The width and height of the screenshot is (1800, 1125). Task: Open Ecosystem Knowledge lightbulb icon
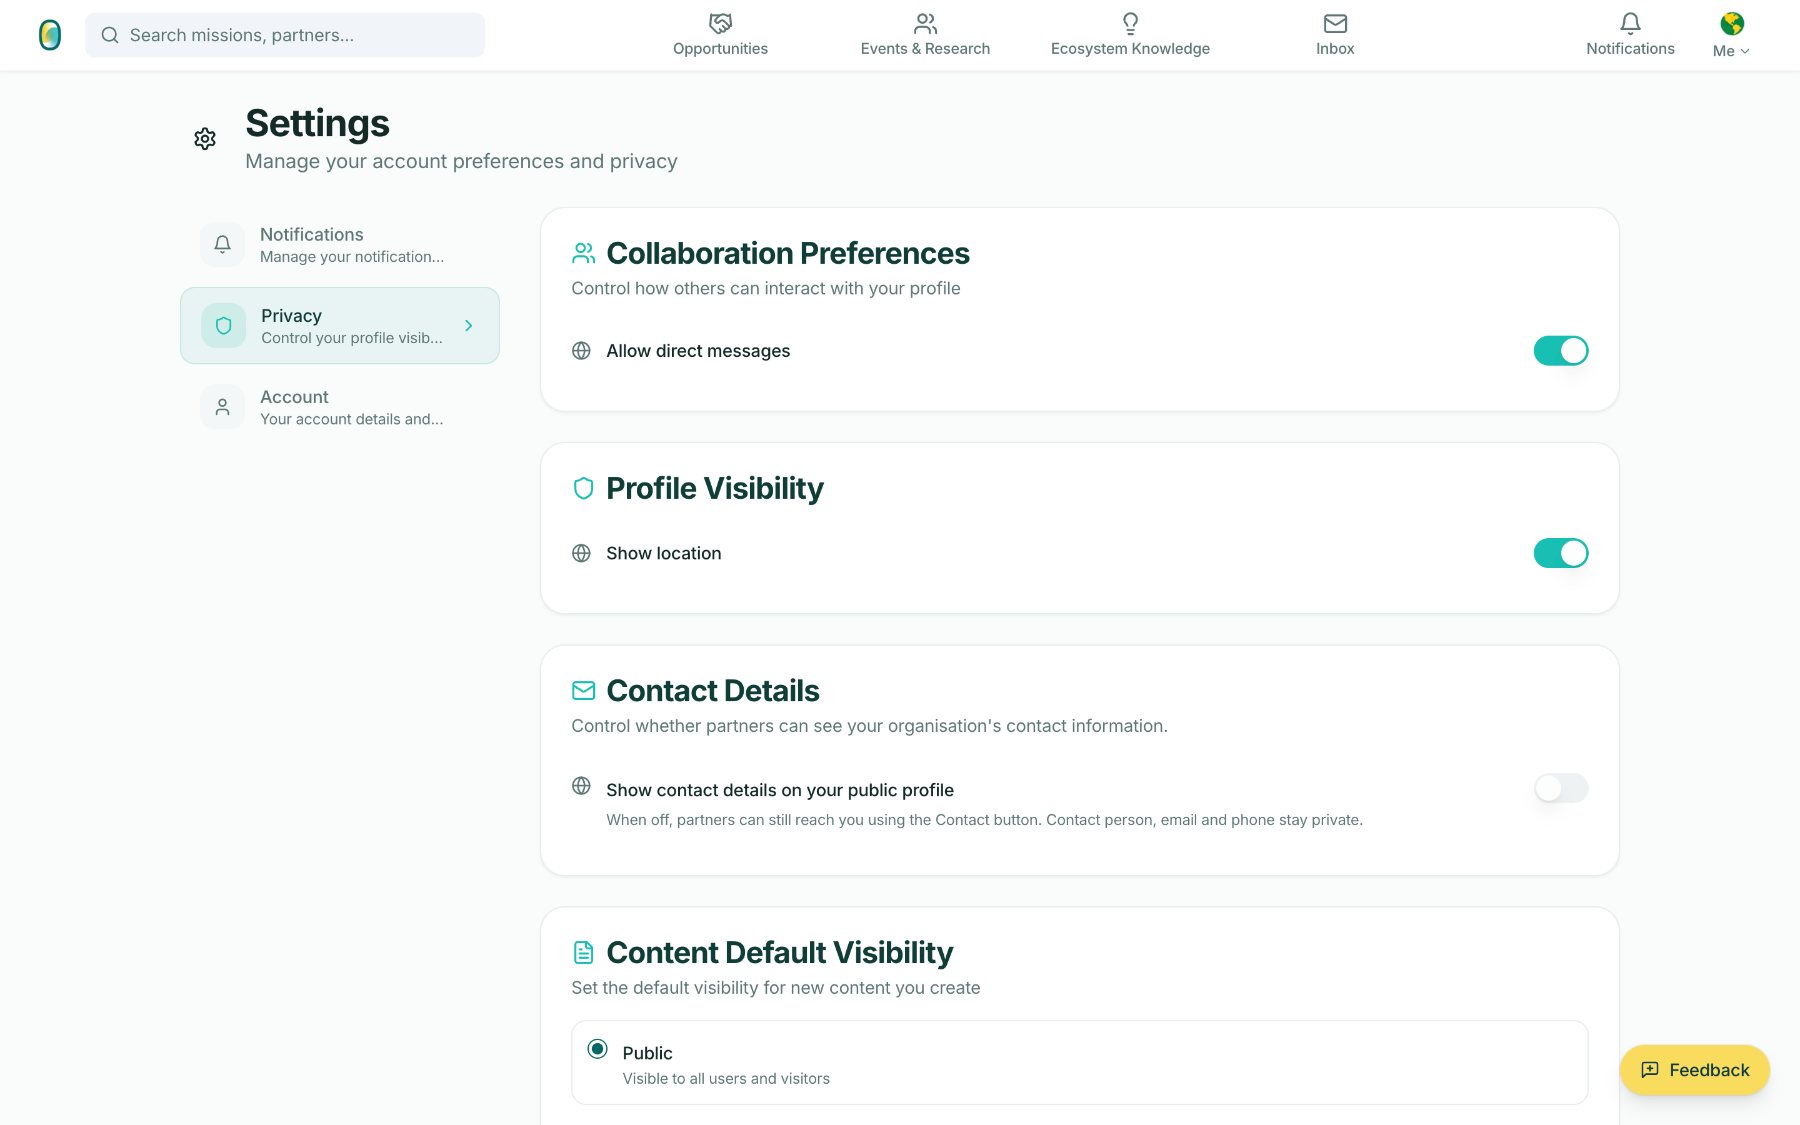pyautogui.click(x=1130, y=23)
